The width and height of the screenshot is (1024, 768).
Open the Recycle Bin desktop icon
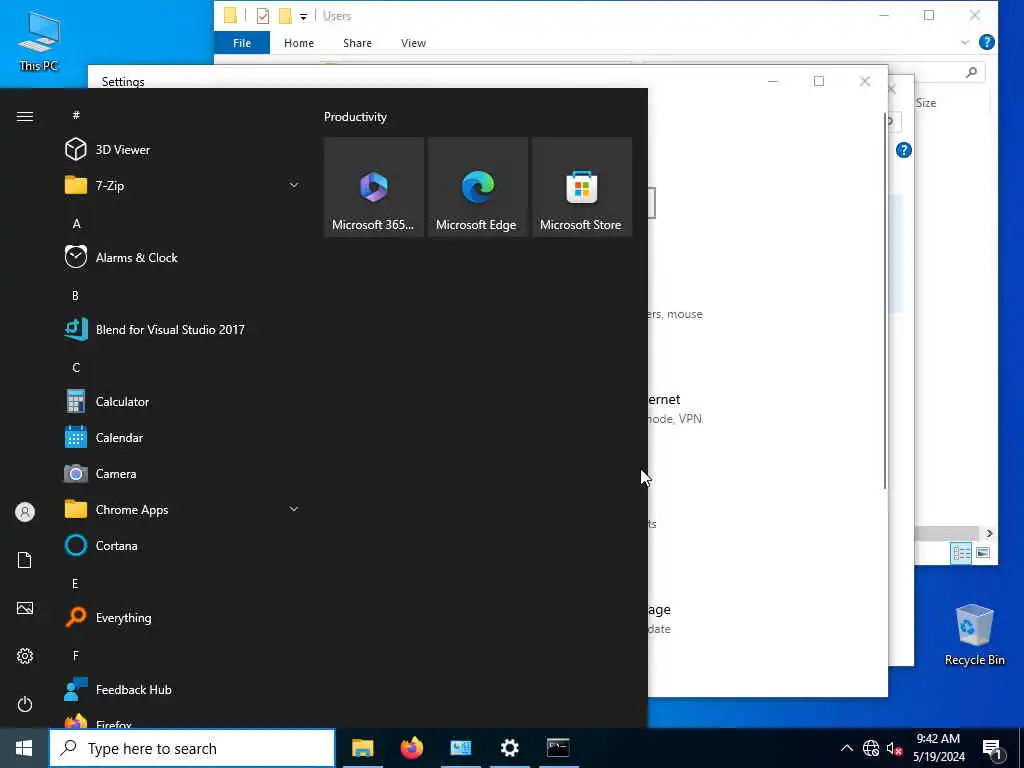(974, 634)
